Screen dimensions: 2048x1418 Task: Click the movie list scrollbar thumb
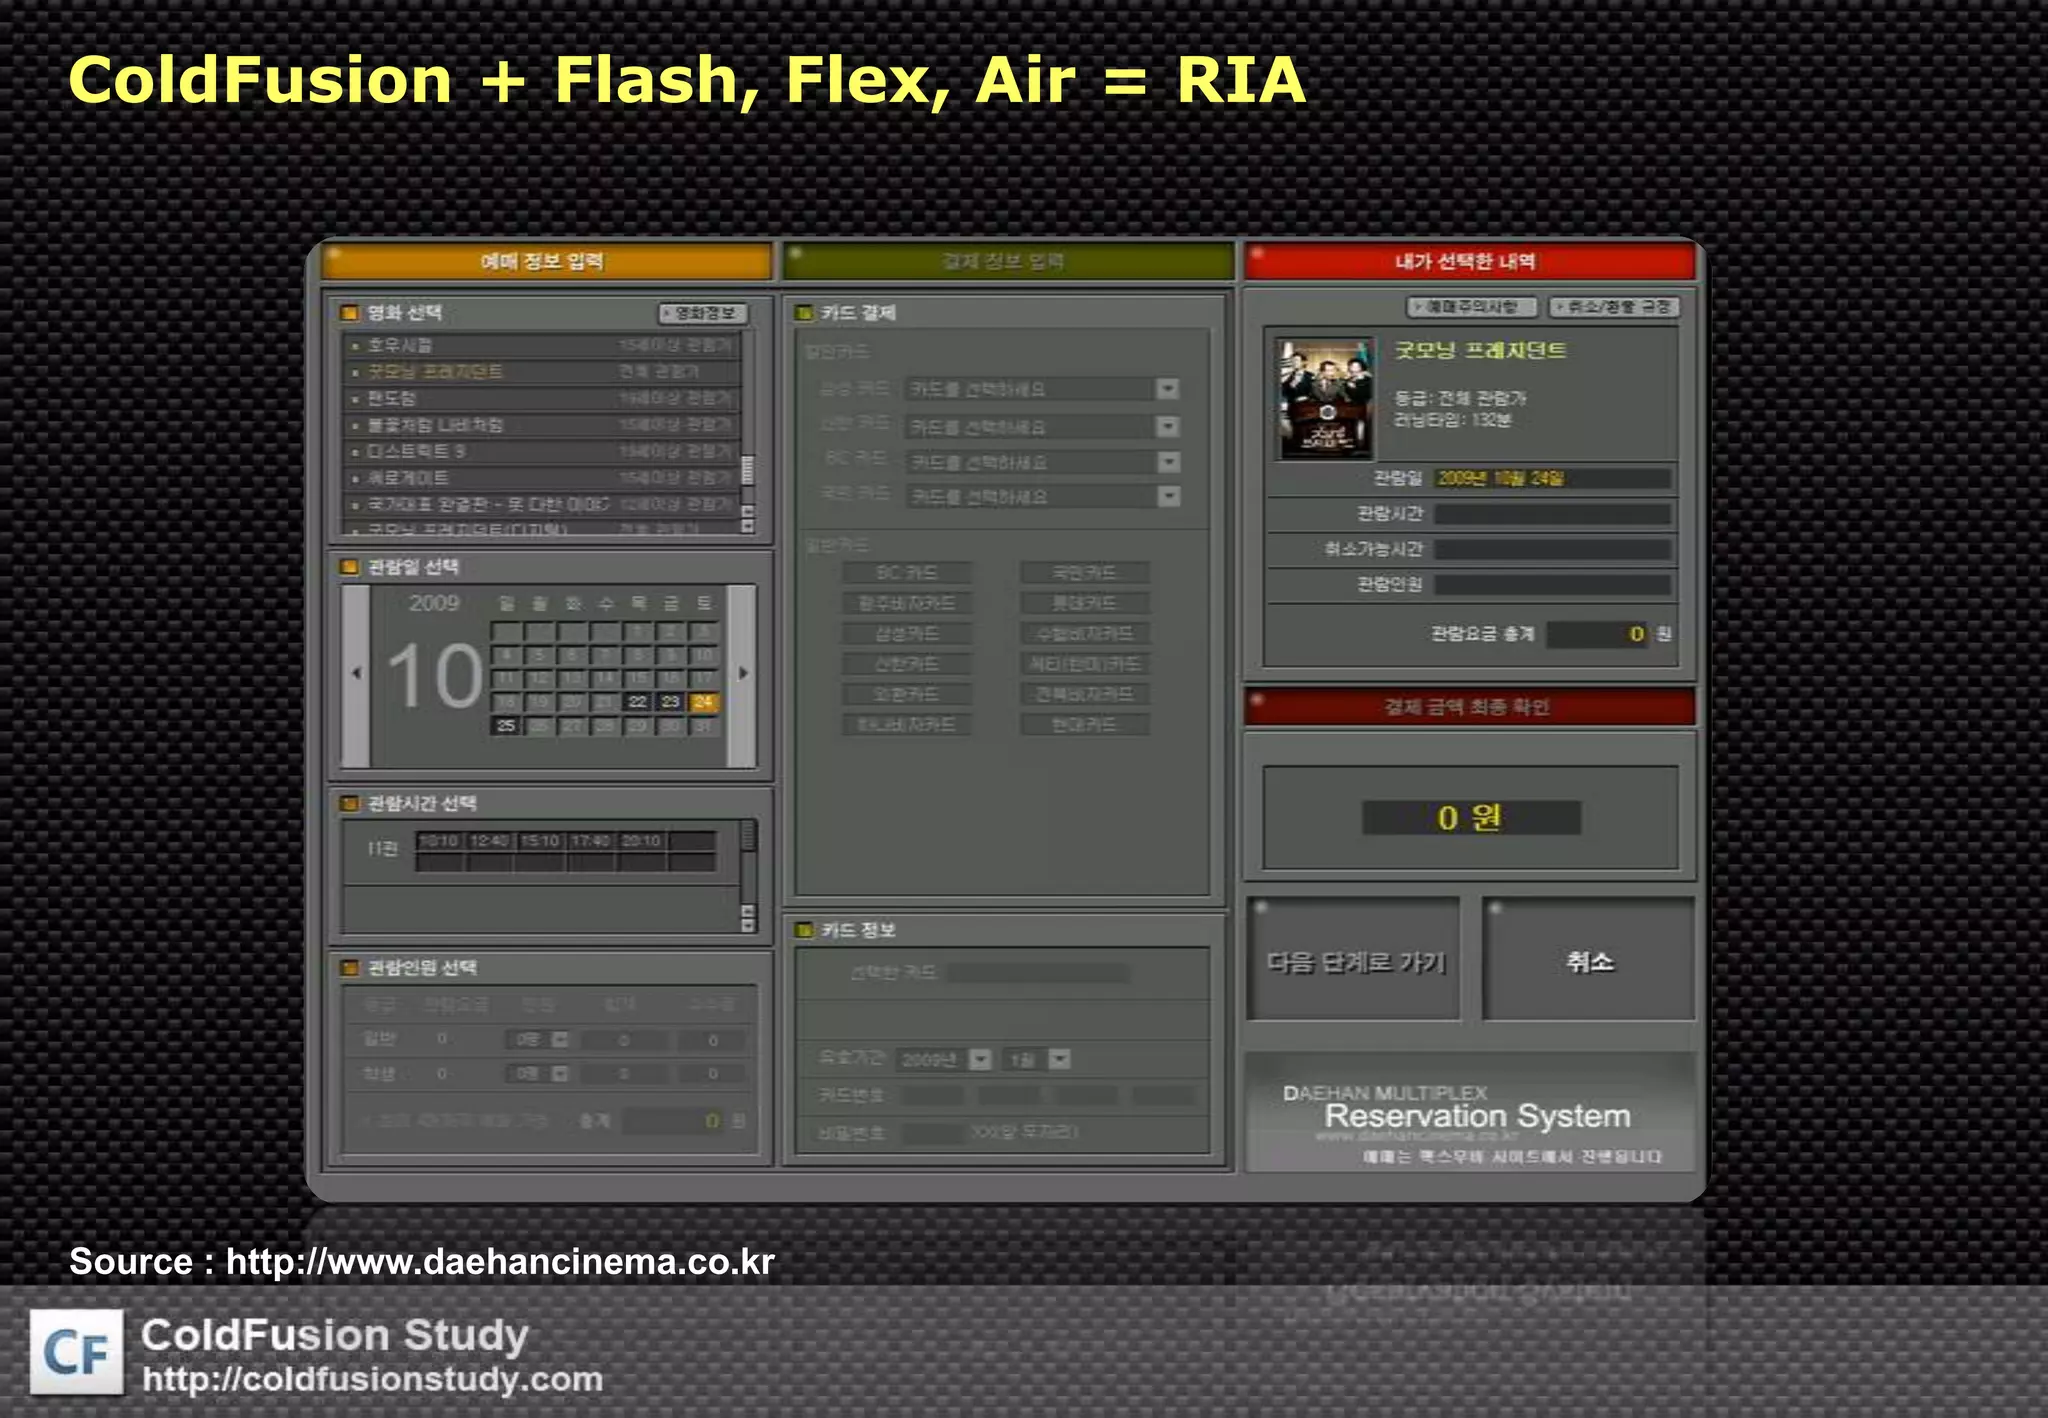tap(747, 470)
